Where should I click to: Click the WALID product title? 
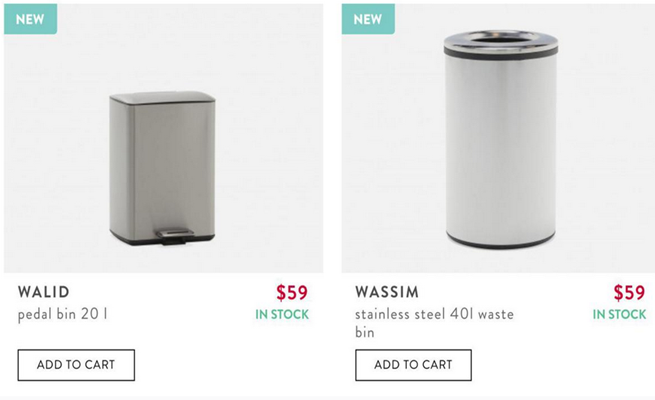click(x=44, y=292)
